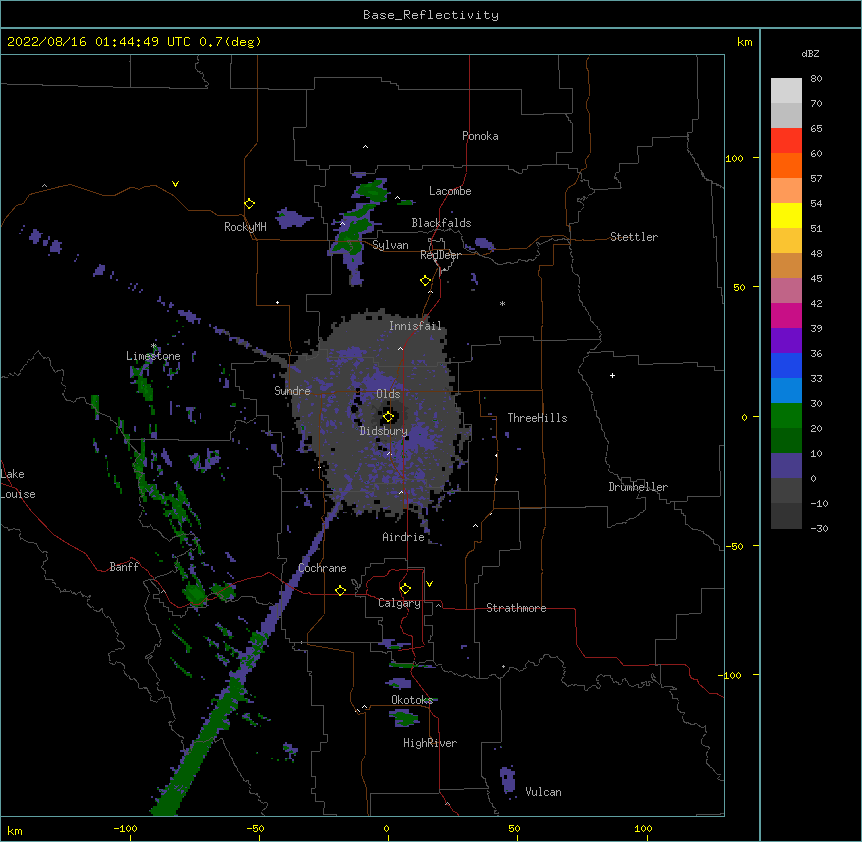Choose the mauve 42-45 dBZ legend swatch
Screen dimensions: 862x842
pos(786,291)
